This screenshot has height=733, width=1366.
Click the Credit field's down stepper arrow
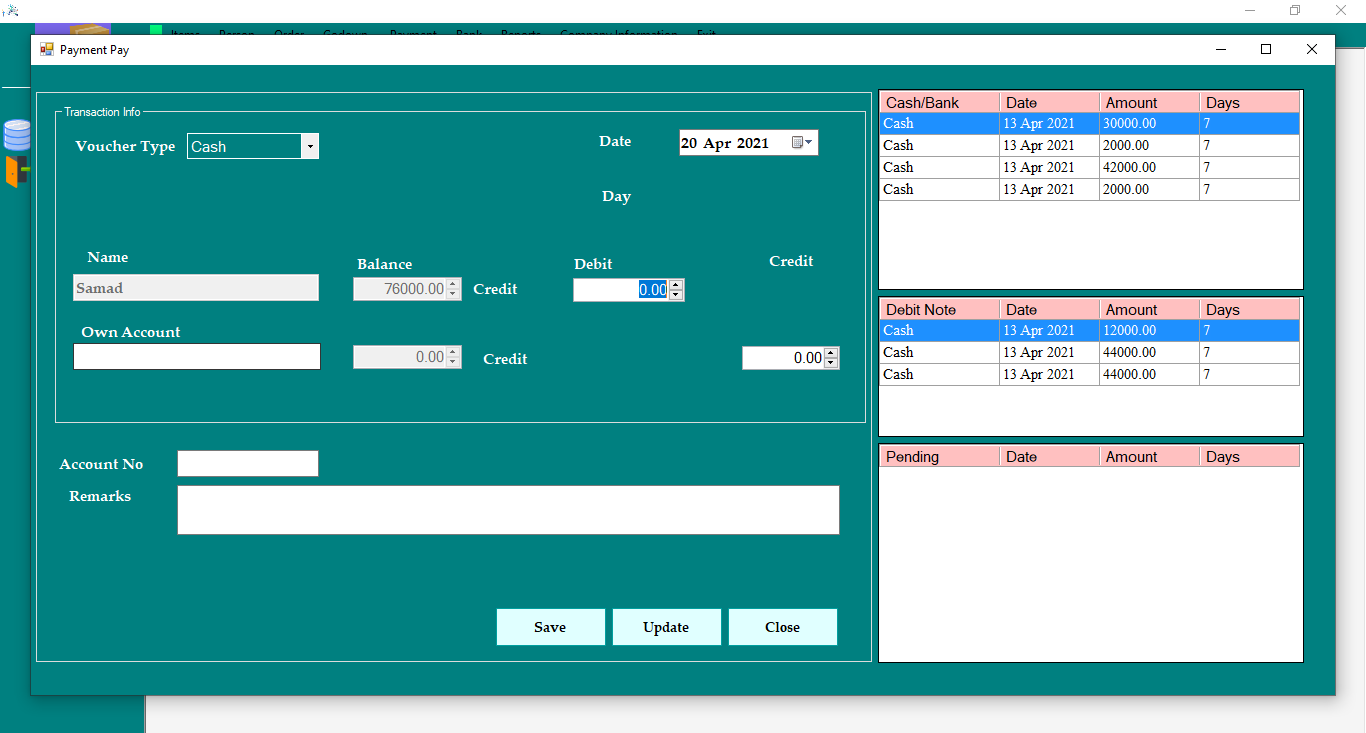831,361
